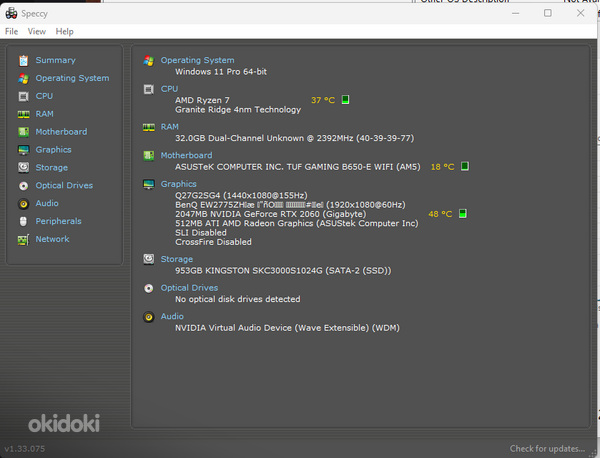Click the Storage heading link in summary
Image resolution: width=600 pixels, height=458 pixels.
177,259
